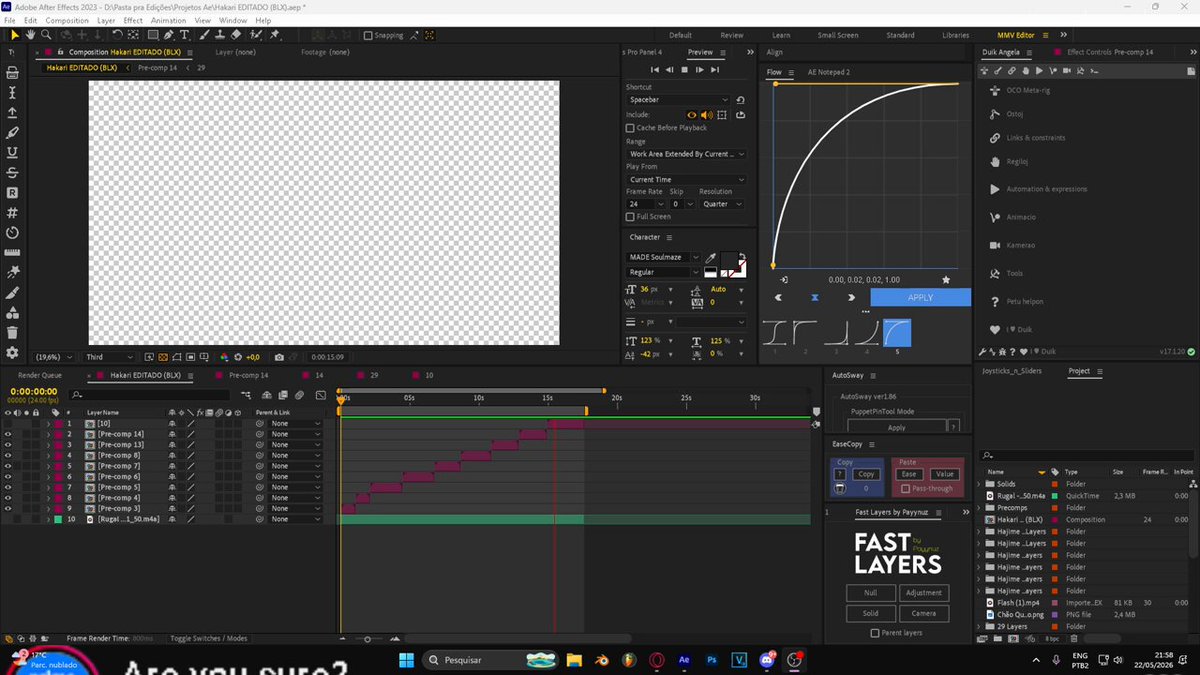Enable Cache Before Playback checkbox
1200x675 pixels.
[x=630, y=128]
